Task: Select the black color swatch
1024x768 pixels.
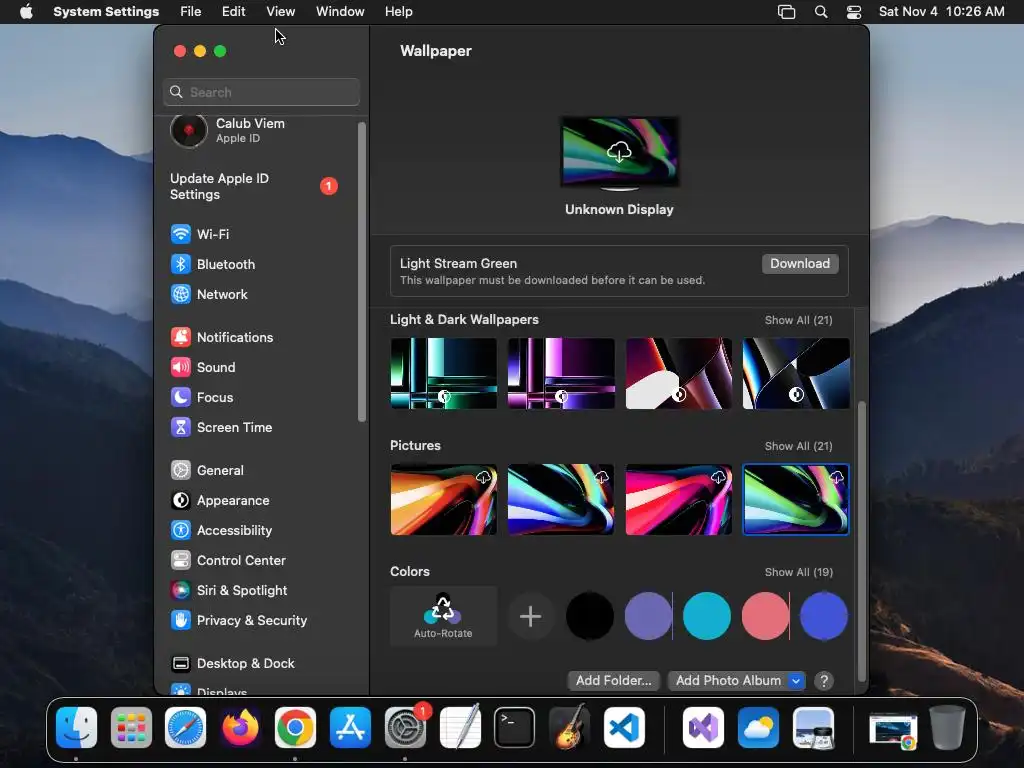Action: pos(590,616)
